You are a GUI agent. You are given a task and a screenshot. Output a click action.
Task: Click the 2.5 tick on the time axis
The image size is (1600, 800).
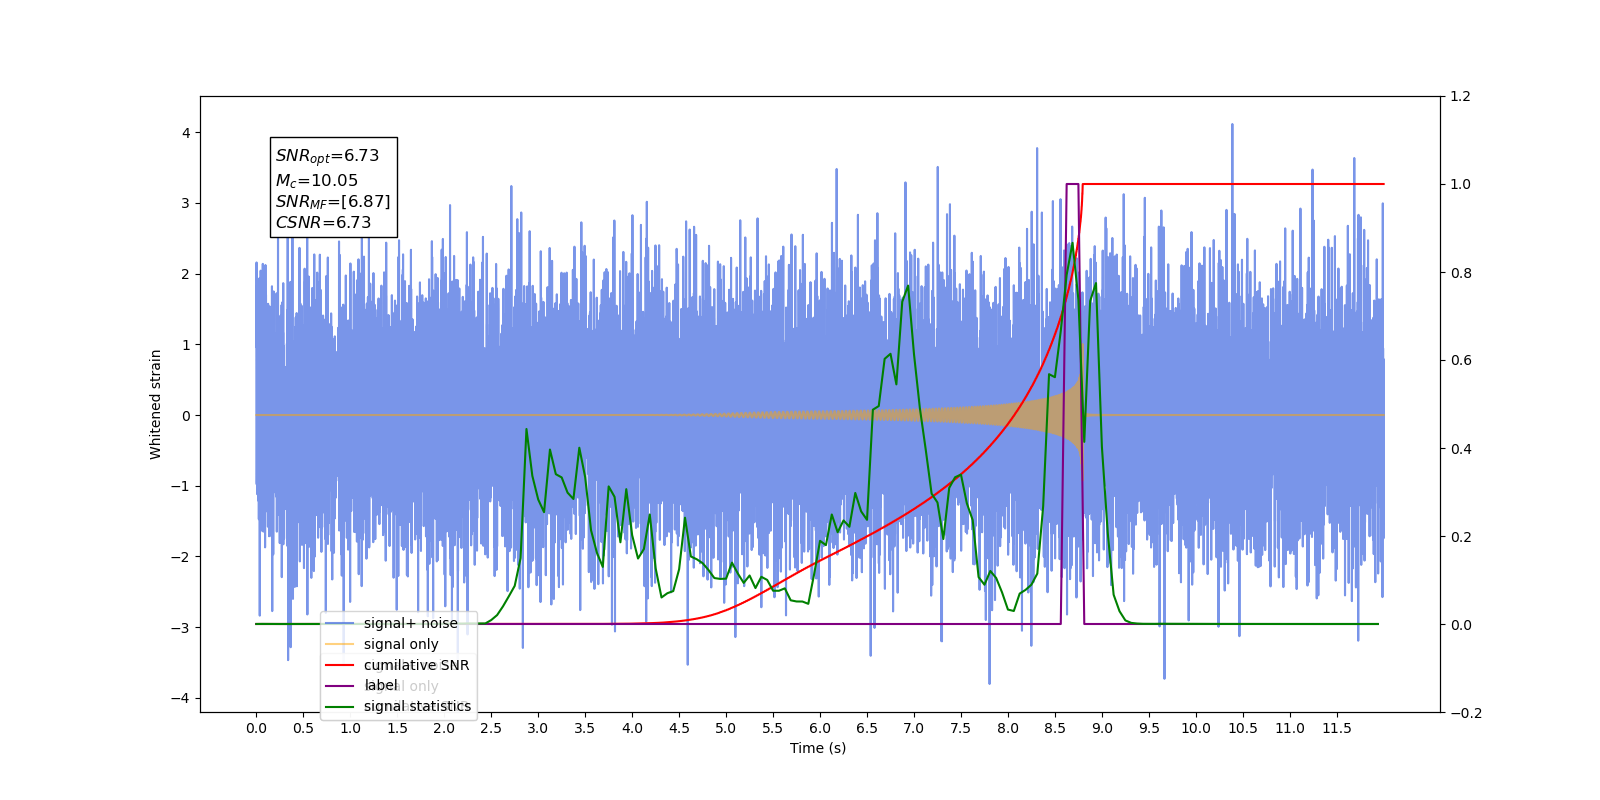[x=491, y=728]
